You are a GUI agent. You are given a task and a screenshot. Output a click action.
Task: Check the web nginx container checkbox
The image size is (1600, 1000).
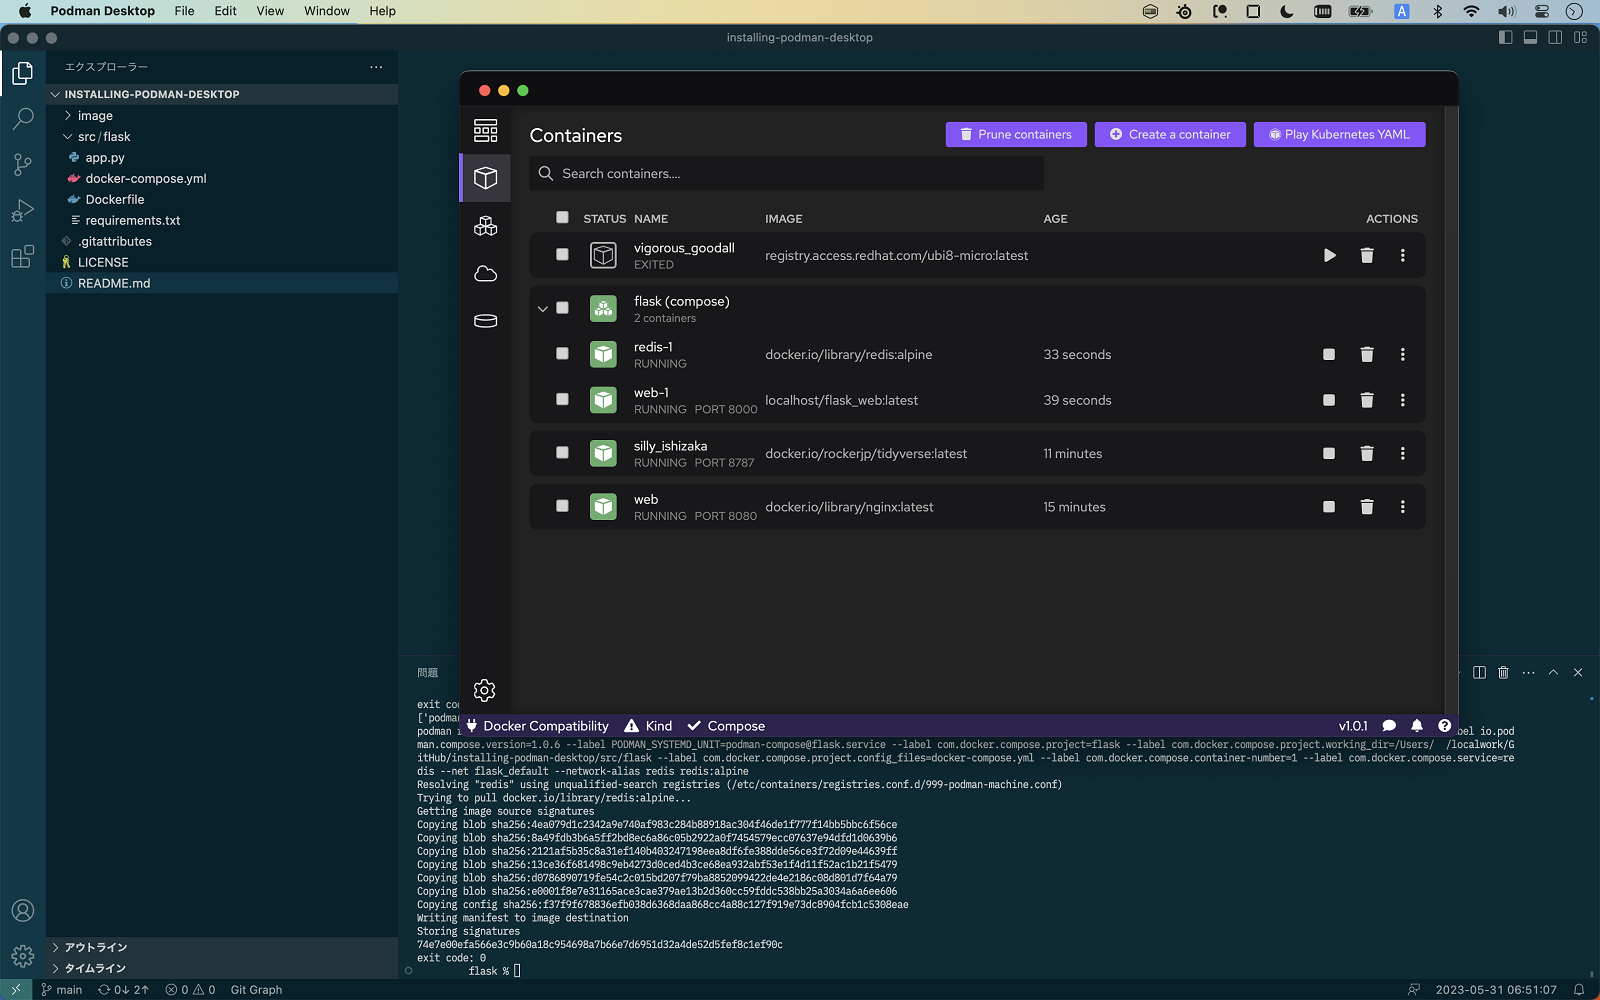tap(562, 506)
